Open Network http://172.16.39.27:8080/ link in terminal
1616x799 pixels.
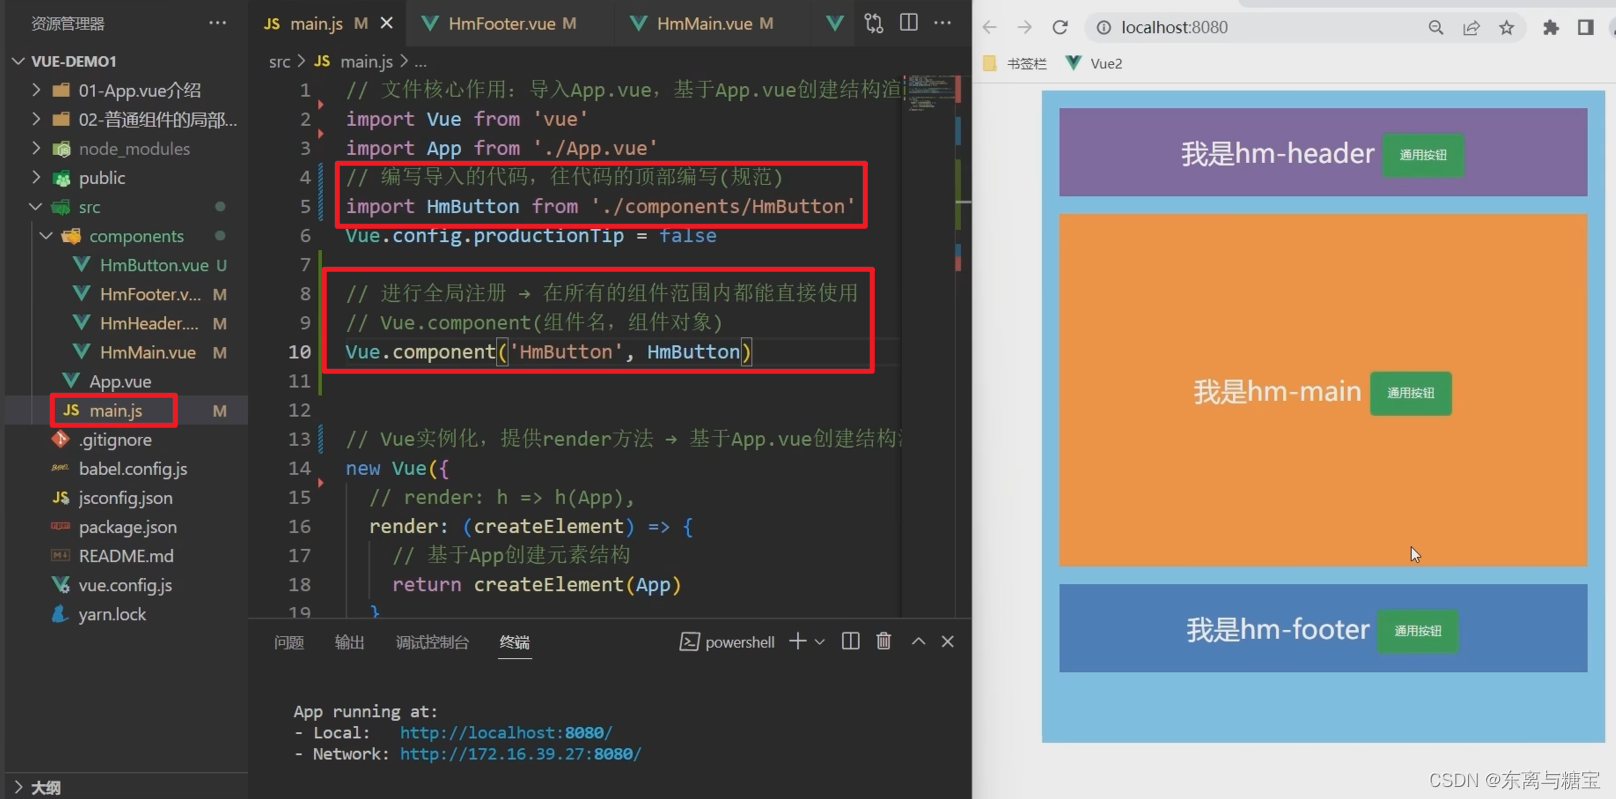[520, 754]
